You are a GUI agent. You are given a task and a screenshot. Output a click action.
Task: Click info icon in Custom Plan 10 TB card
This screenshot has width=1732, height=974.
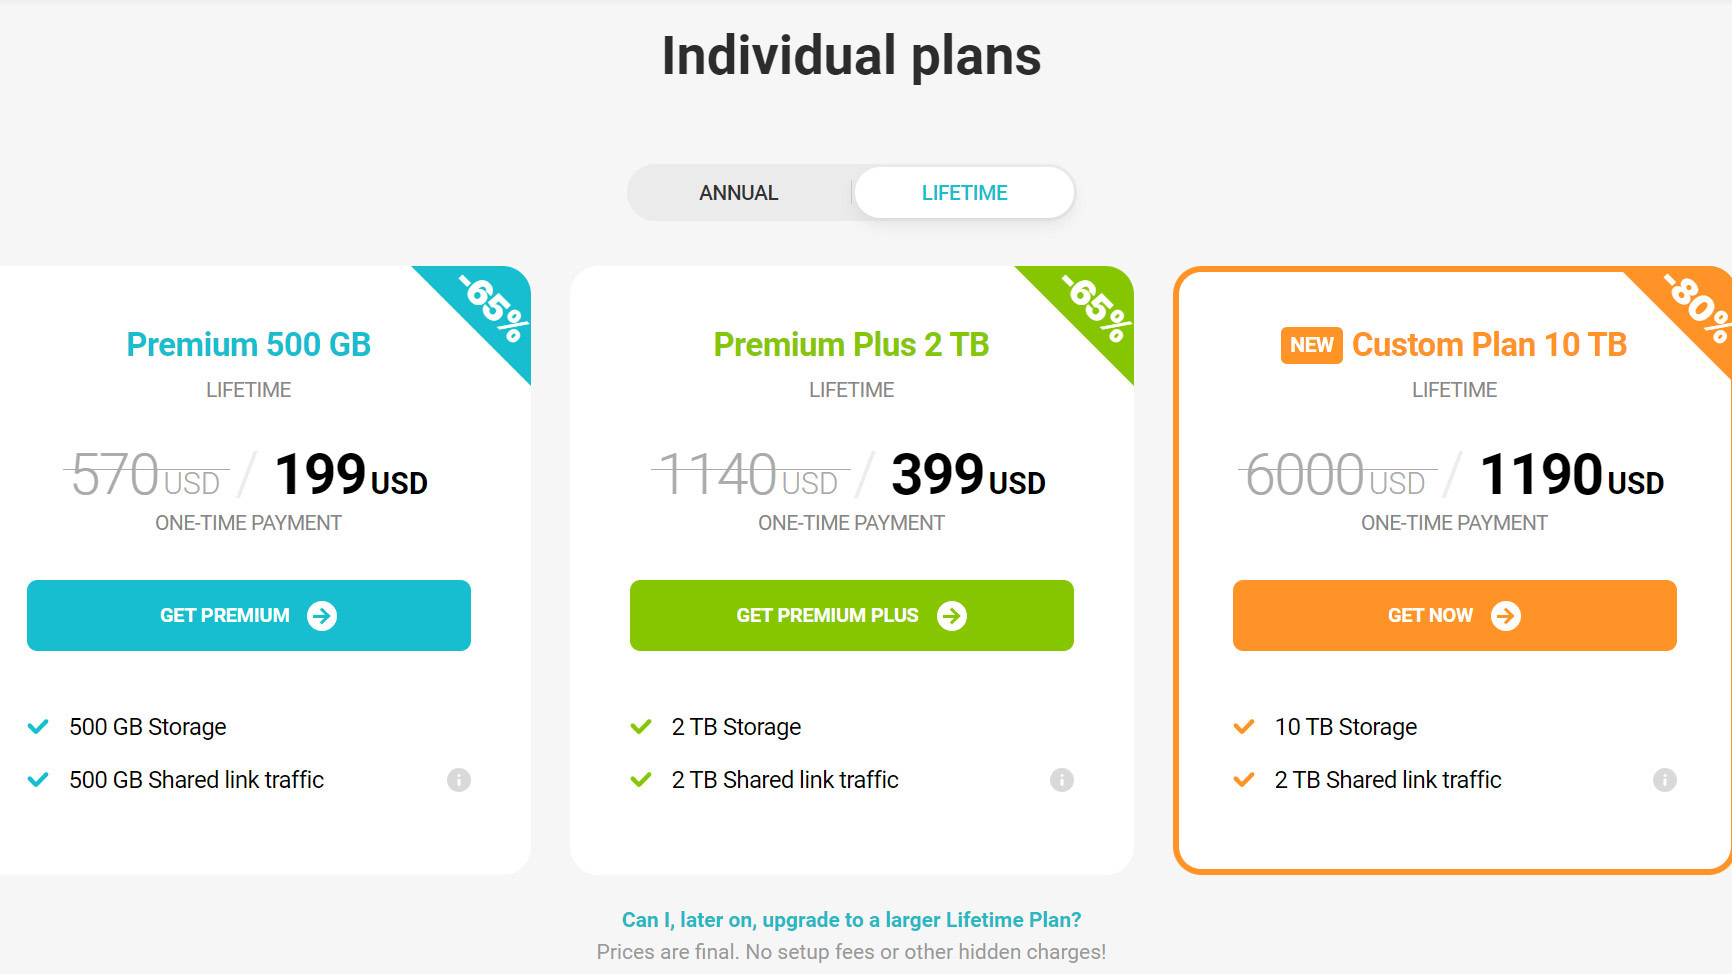click(1665, 780)
